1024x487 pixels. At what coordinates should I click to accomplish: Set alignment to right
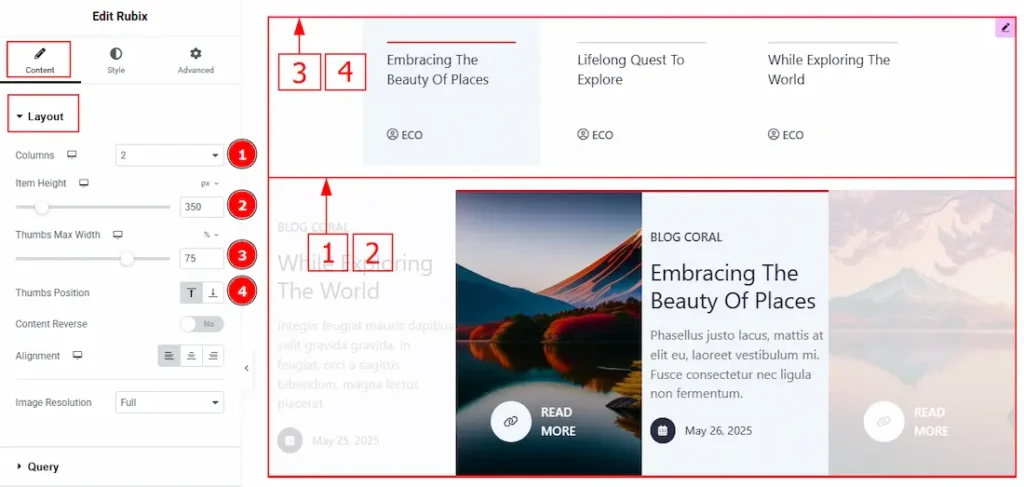[213, 356]
